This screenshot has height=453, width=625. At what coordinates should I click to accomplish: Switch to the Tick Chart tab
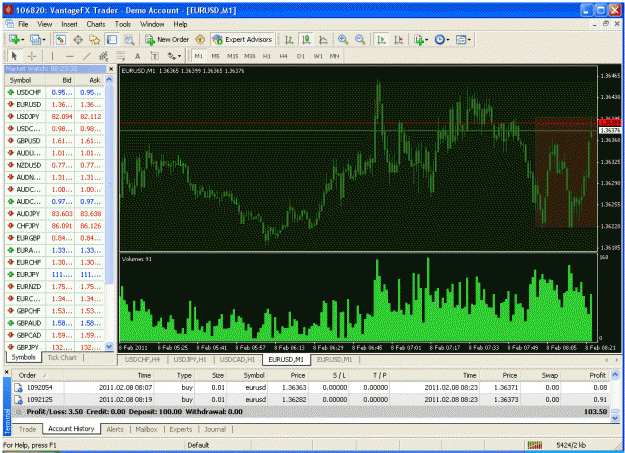click(x=62, y=357)
